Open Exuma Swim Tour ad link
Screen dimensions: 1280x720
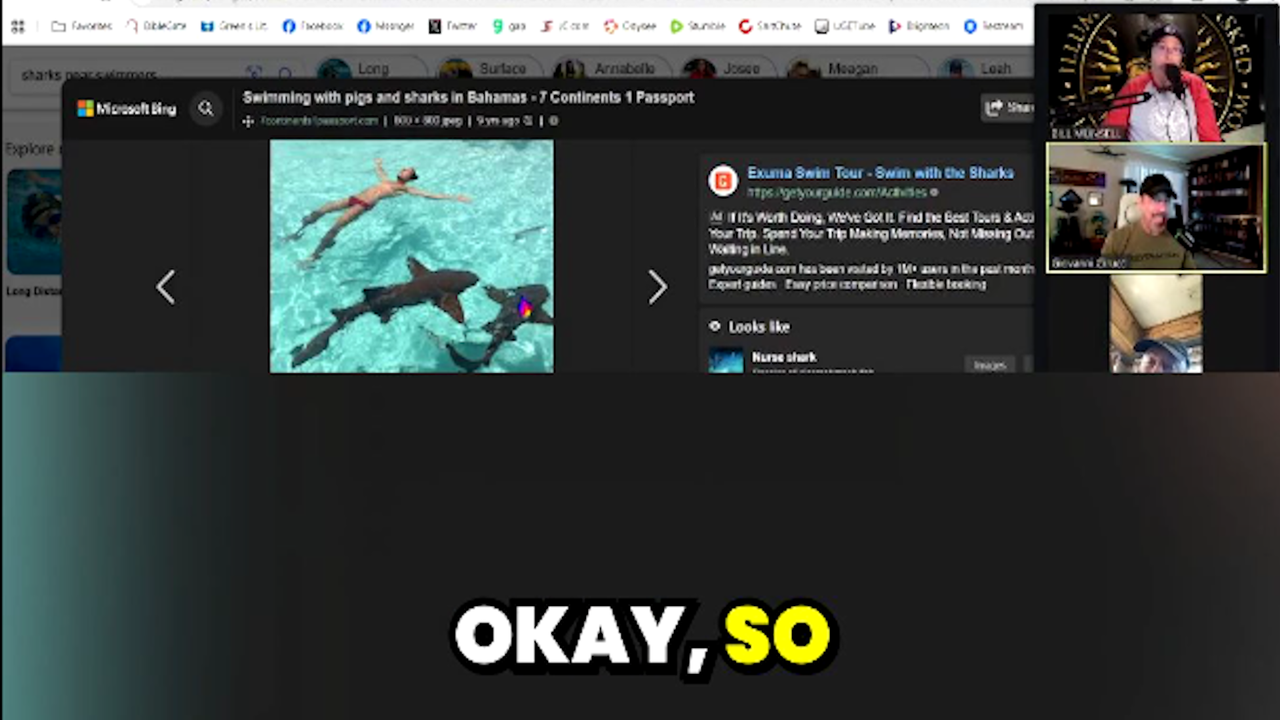pyautogui.click(x=880, y=173)
